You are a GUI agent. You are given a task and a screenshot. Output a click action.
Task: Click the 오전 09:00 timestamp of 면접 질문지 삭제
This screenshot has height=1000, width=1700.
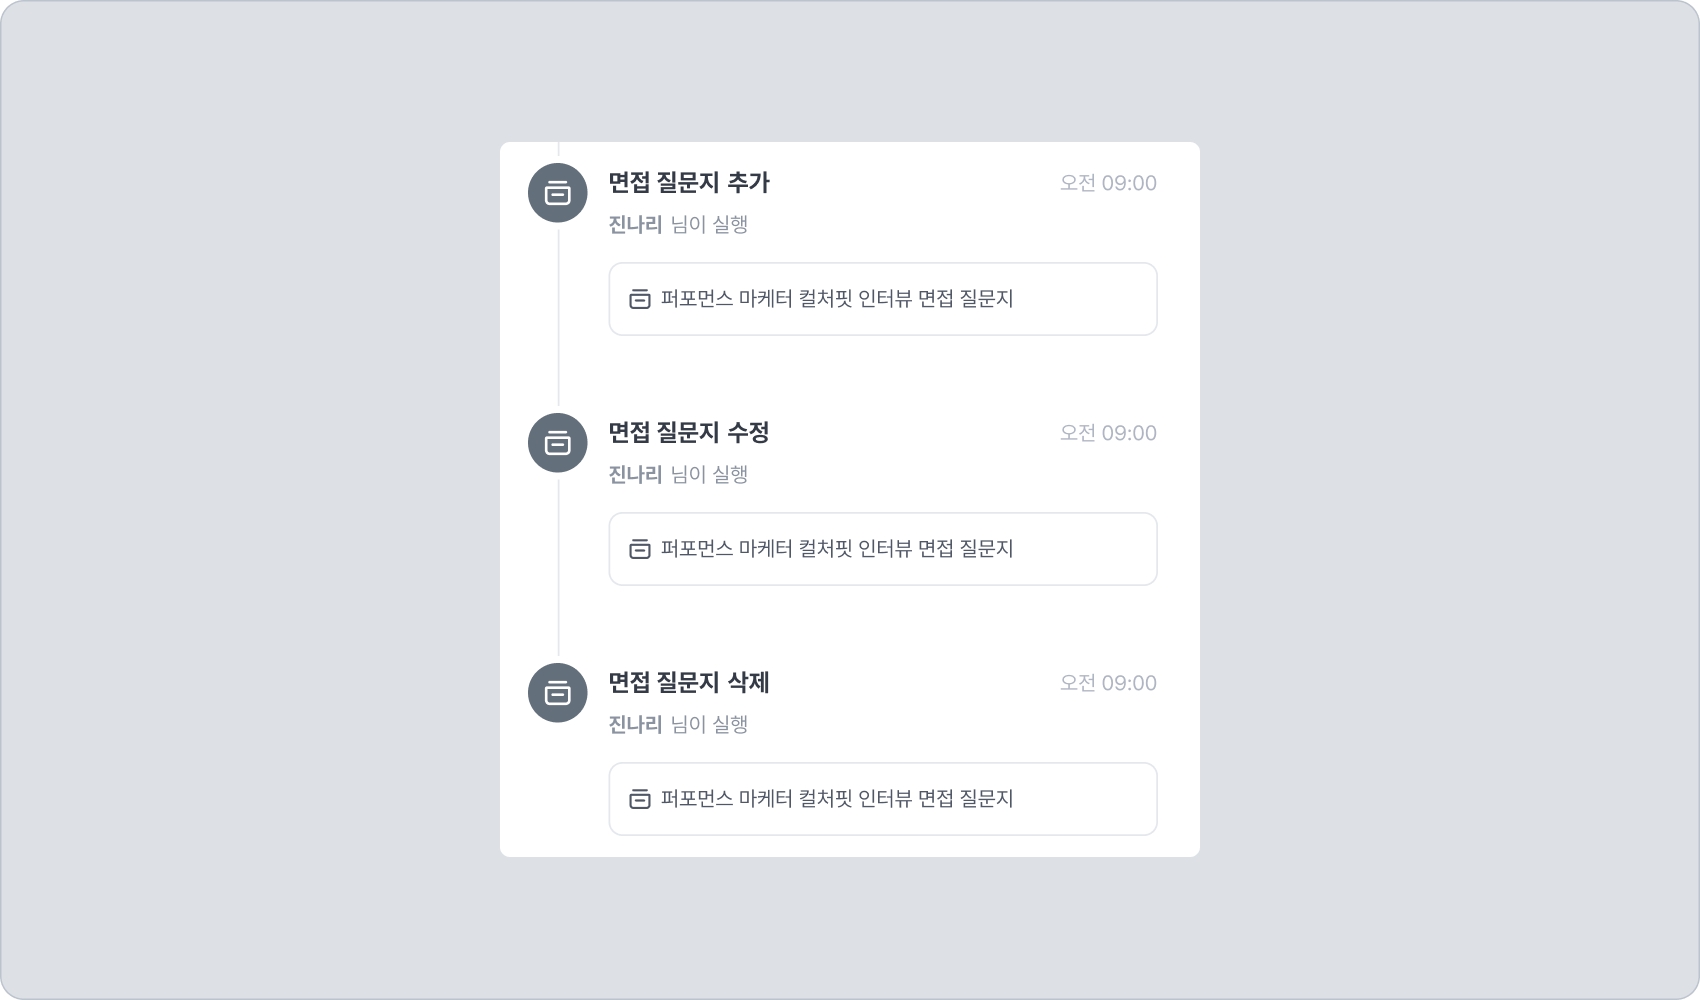coord(1108,683)
